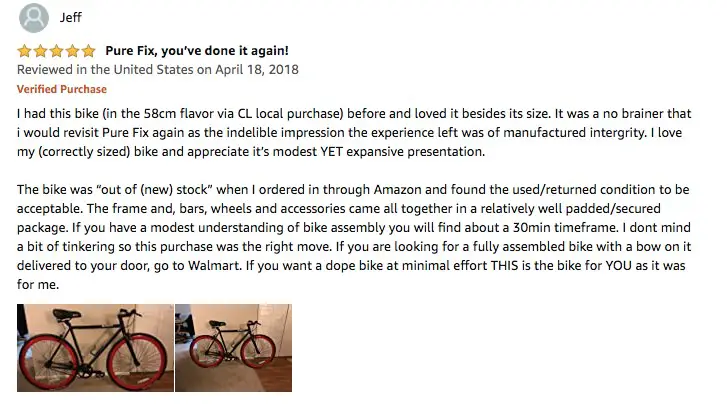
Task: Click the 'Verified Purchase' label
Action: click(x=62, y=89)
